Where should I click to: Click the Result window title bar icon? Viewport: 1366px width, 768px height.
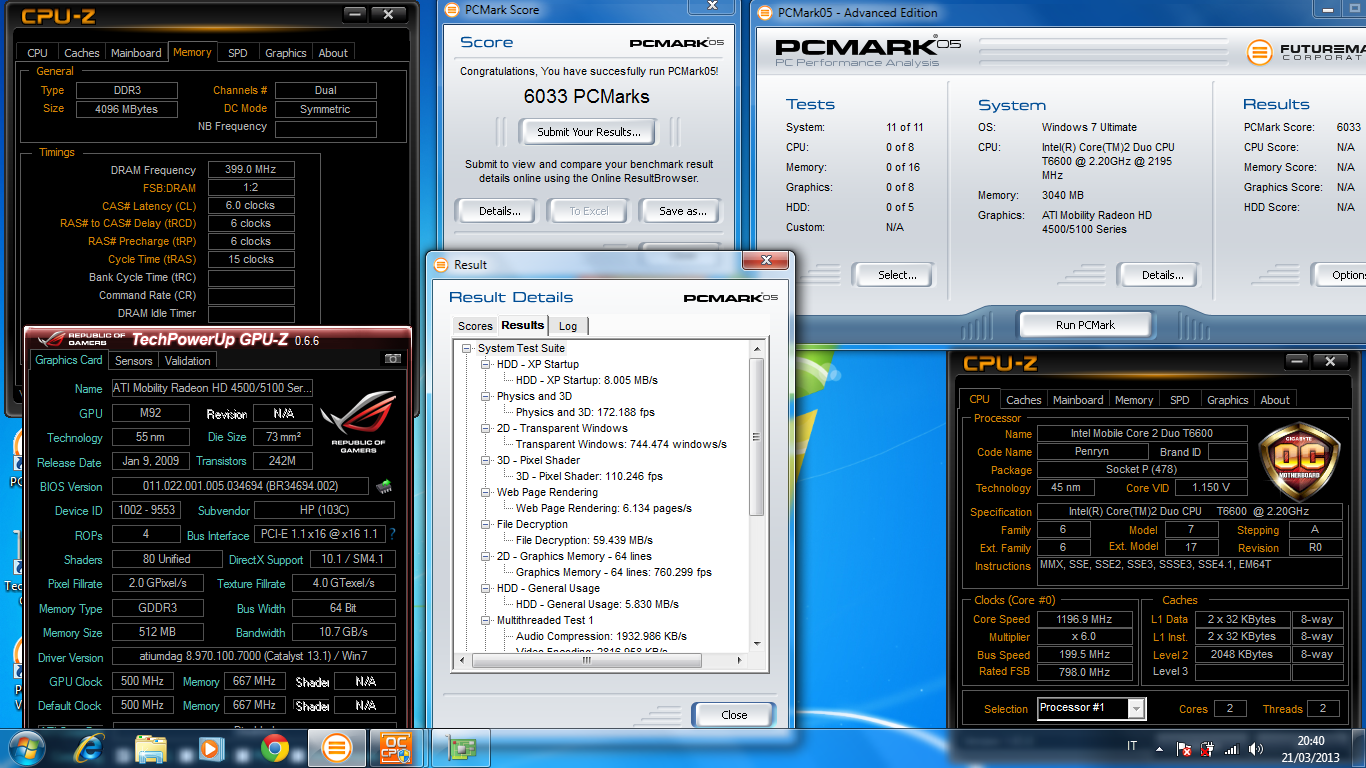point(441,264)
